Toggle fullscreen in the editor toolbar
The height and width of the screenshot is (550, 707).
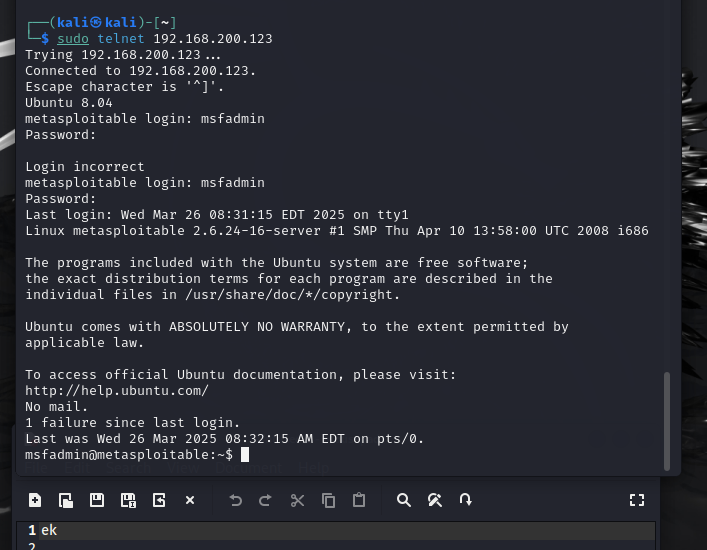coord(637,500)
